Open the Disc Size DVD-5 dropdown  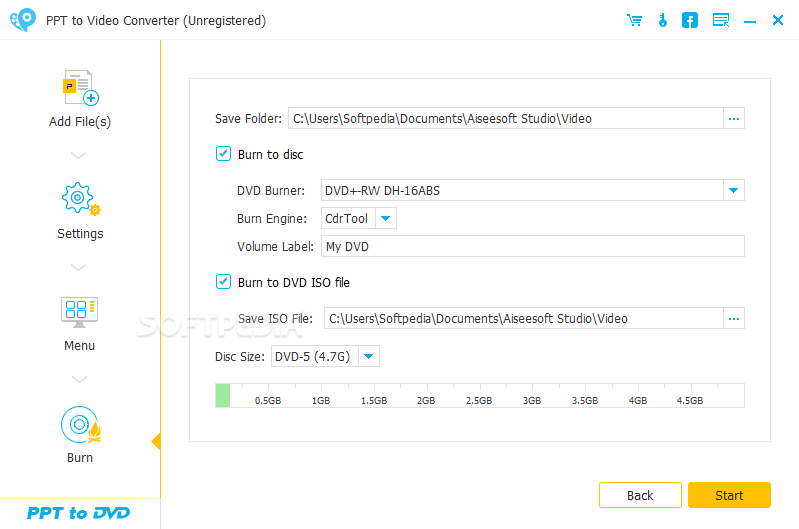[x=369, y=356]
